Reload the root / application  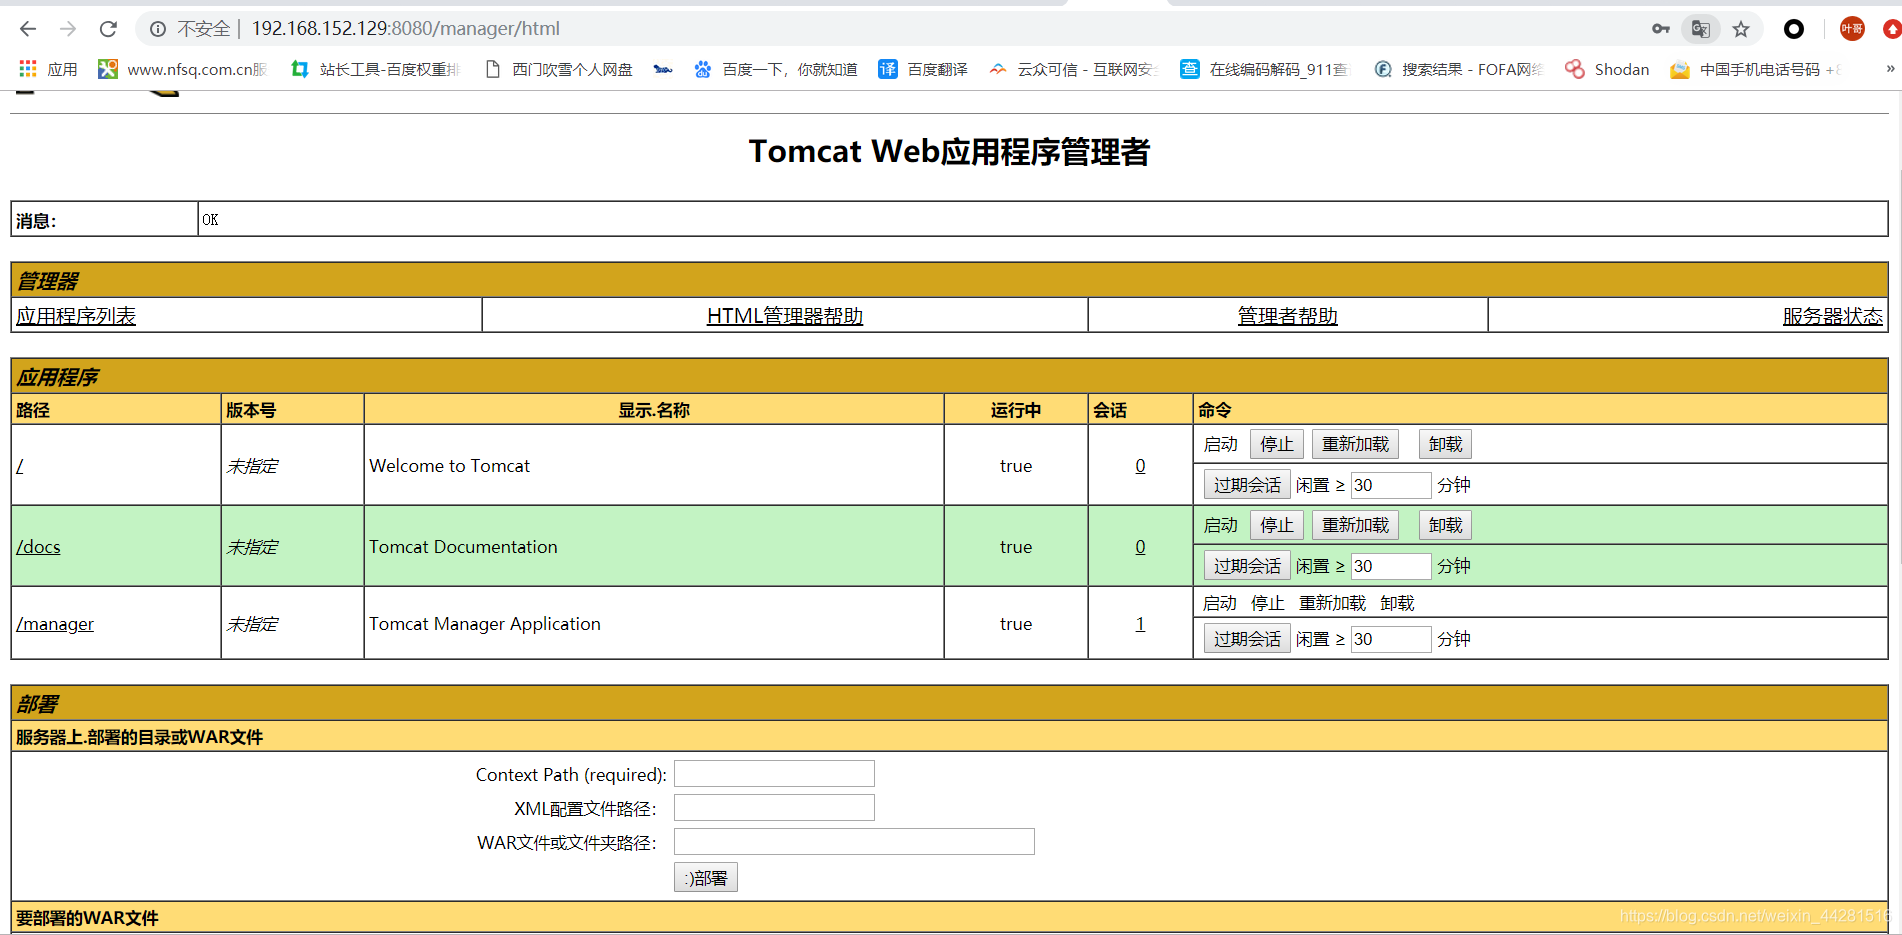point(1355,444)
